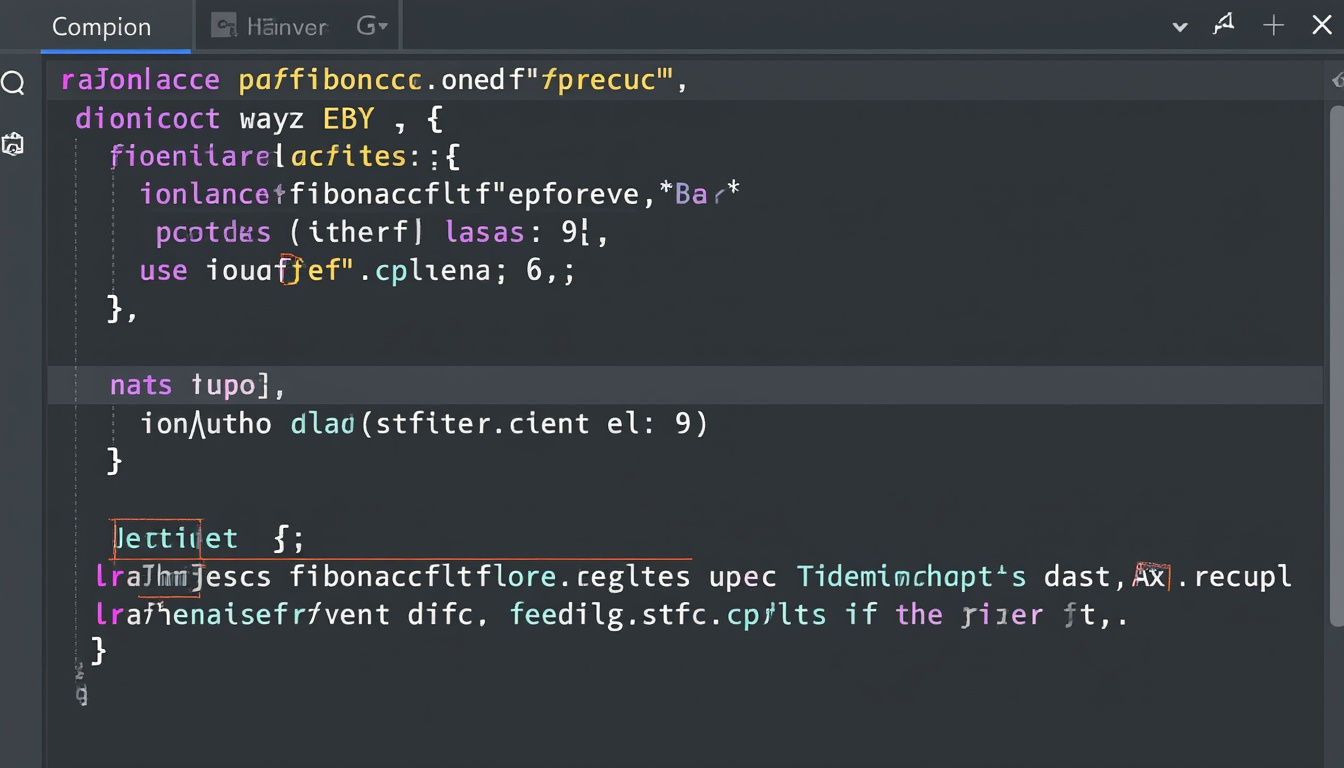
Task: Close the panel with the X icon
Action: point(1321,26)
